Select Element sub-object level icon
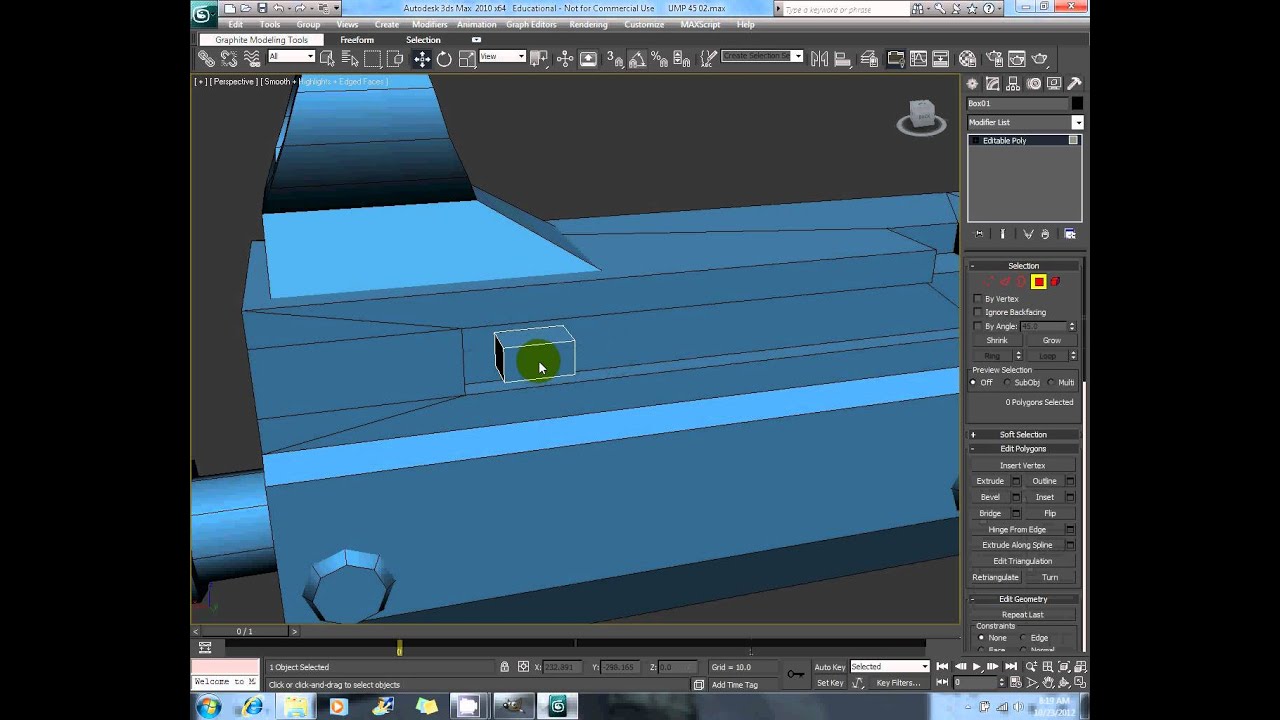 pyautogui.click(x=1055, y=282)
